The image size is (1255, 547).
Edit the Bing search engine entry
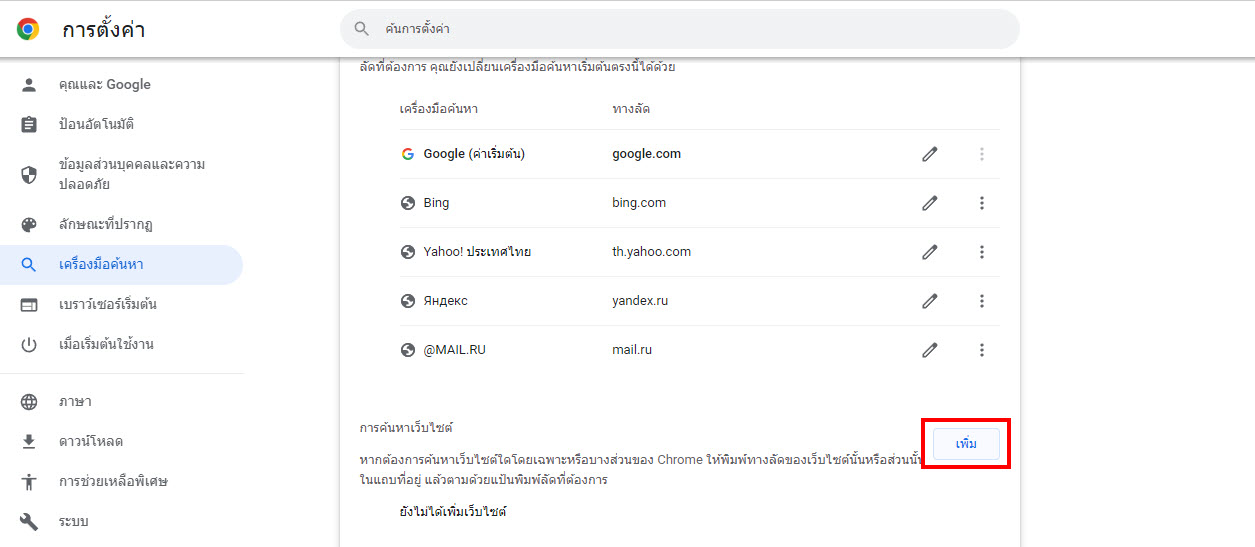tap(930, 203)
